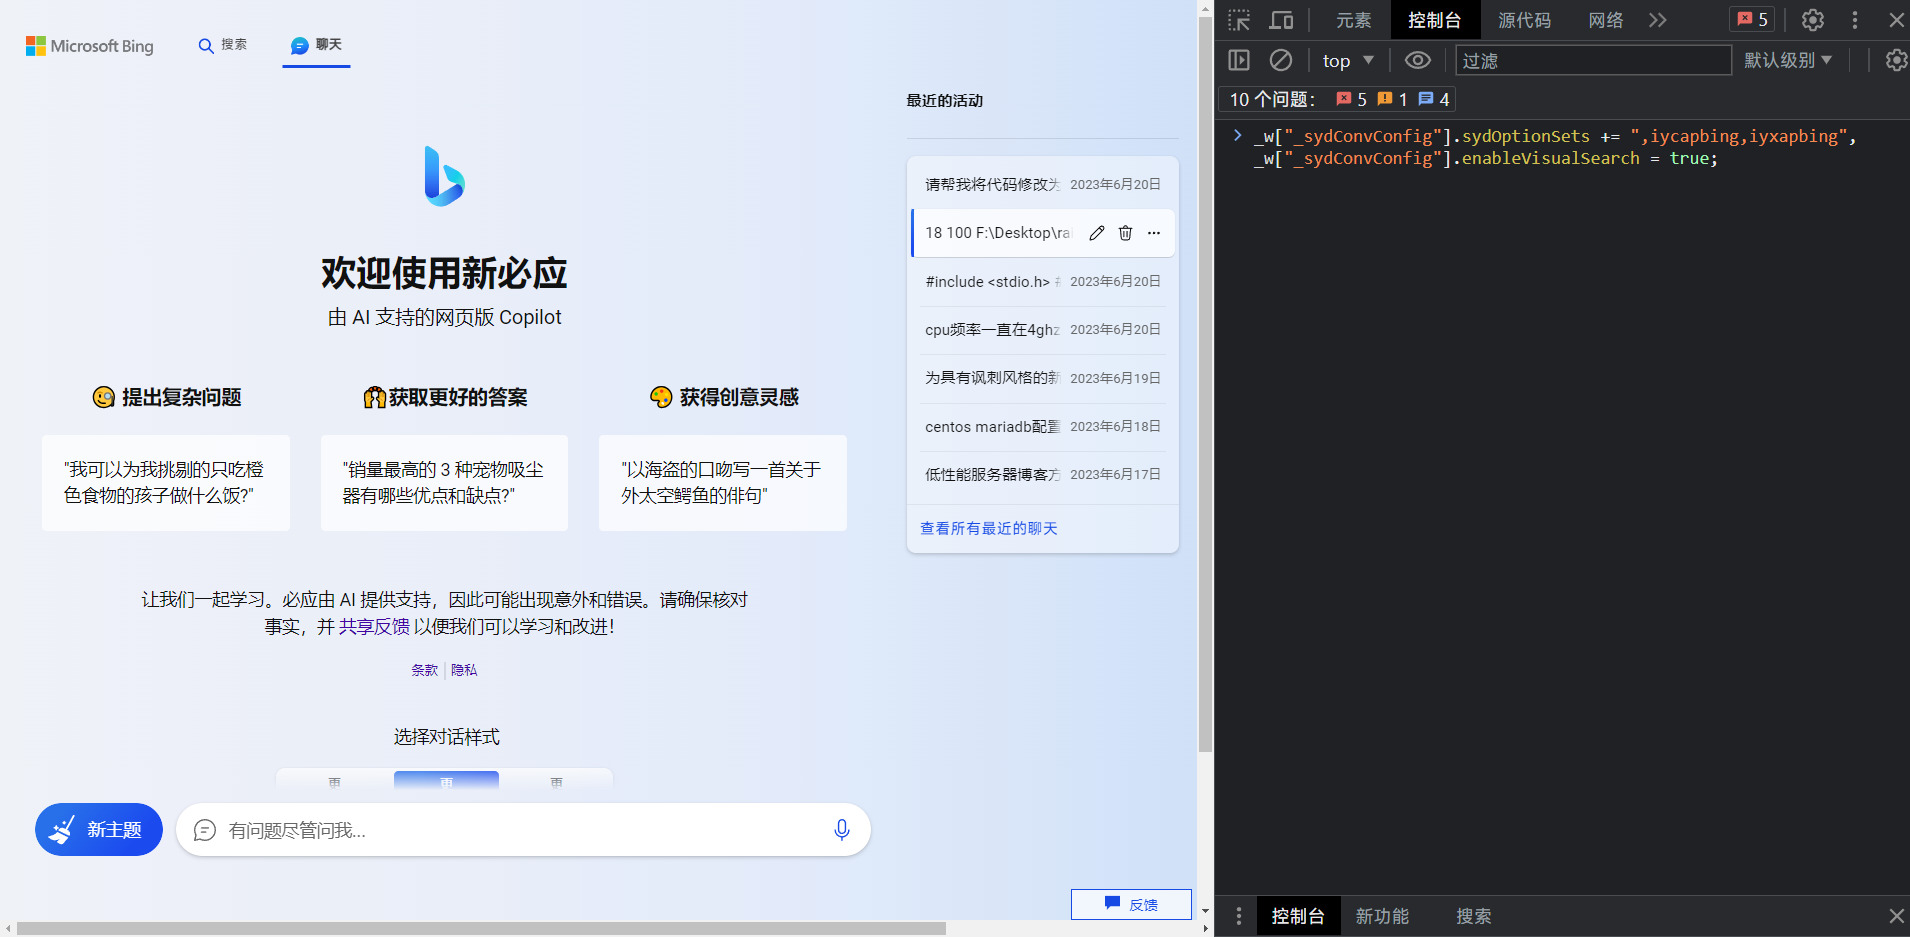
Task: Click the 5 errors badge in DevTools toolbar
Action: pos(1752,19)
